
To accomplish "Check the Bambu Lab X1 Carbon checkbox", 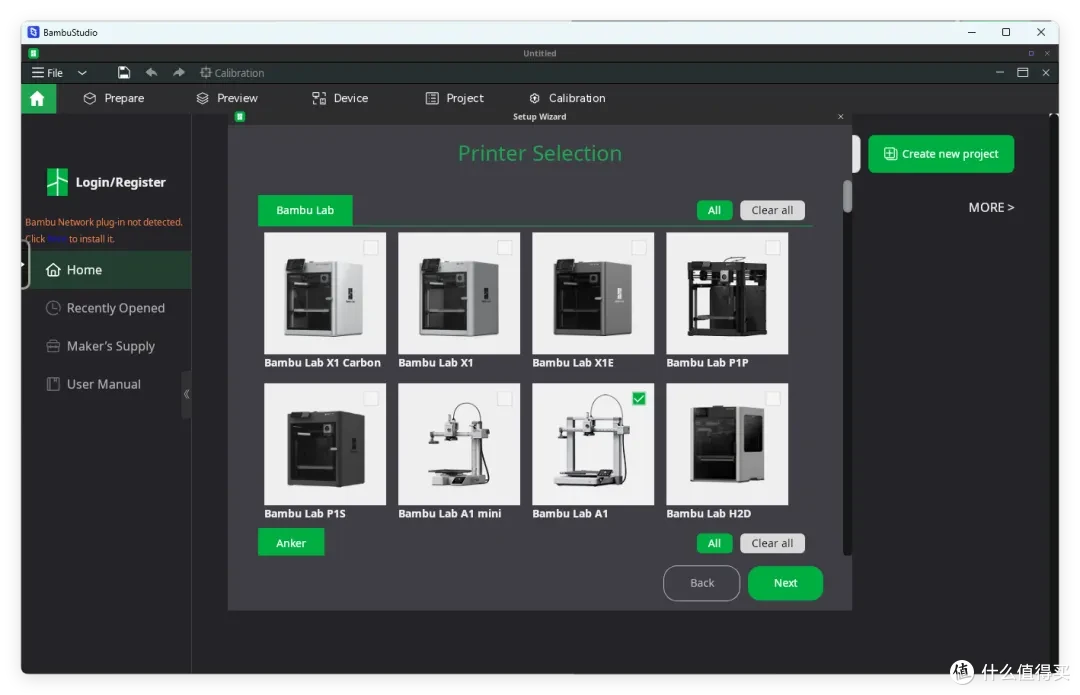I will (x=371, y=248).
